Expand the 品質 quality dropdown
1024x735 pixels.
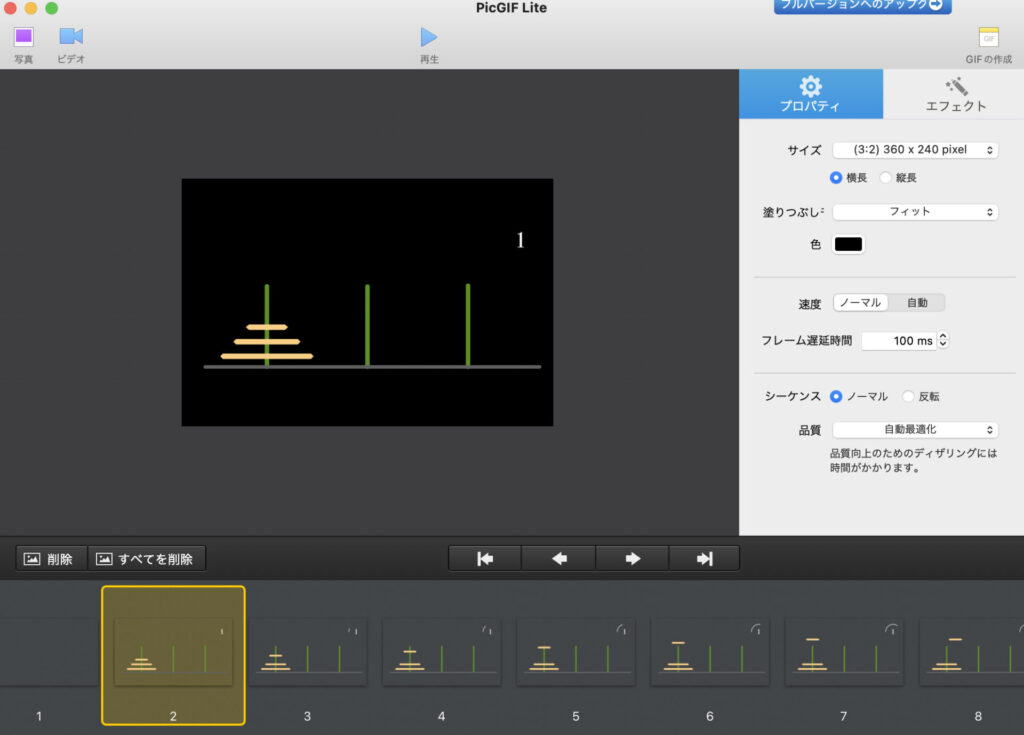pyautogui.click(x=915, y=430)
